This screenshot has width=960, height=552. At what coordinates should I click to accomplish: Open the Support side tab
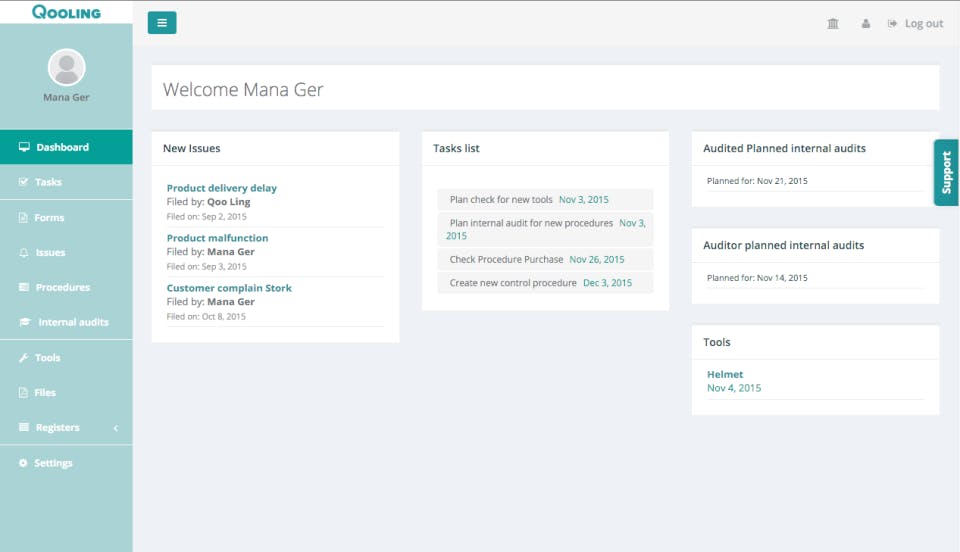946,173
